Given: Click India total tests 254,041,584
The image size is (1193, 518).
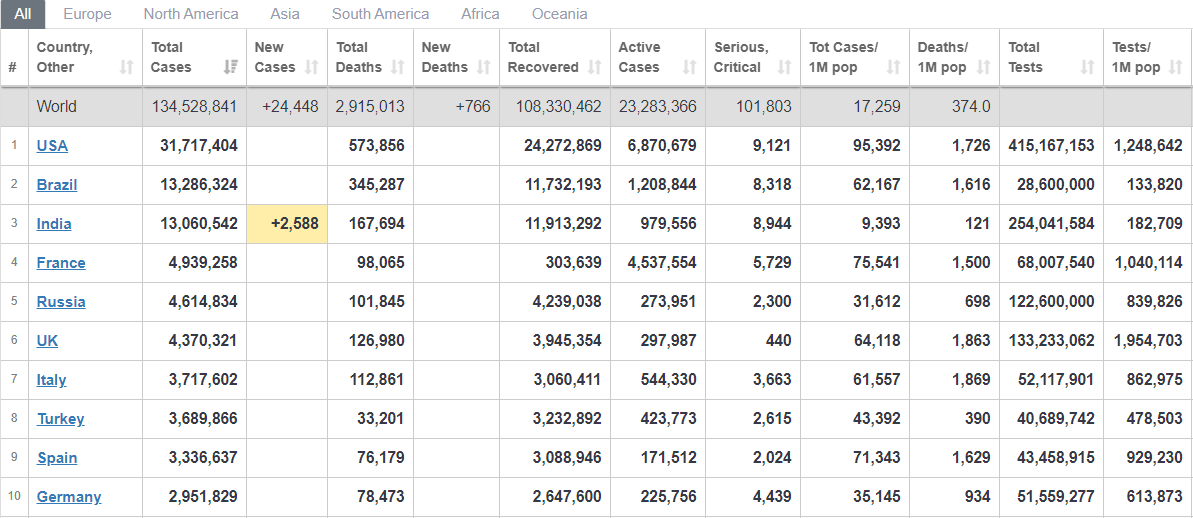Looking at the screenshot, I should (1051, 224).
